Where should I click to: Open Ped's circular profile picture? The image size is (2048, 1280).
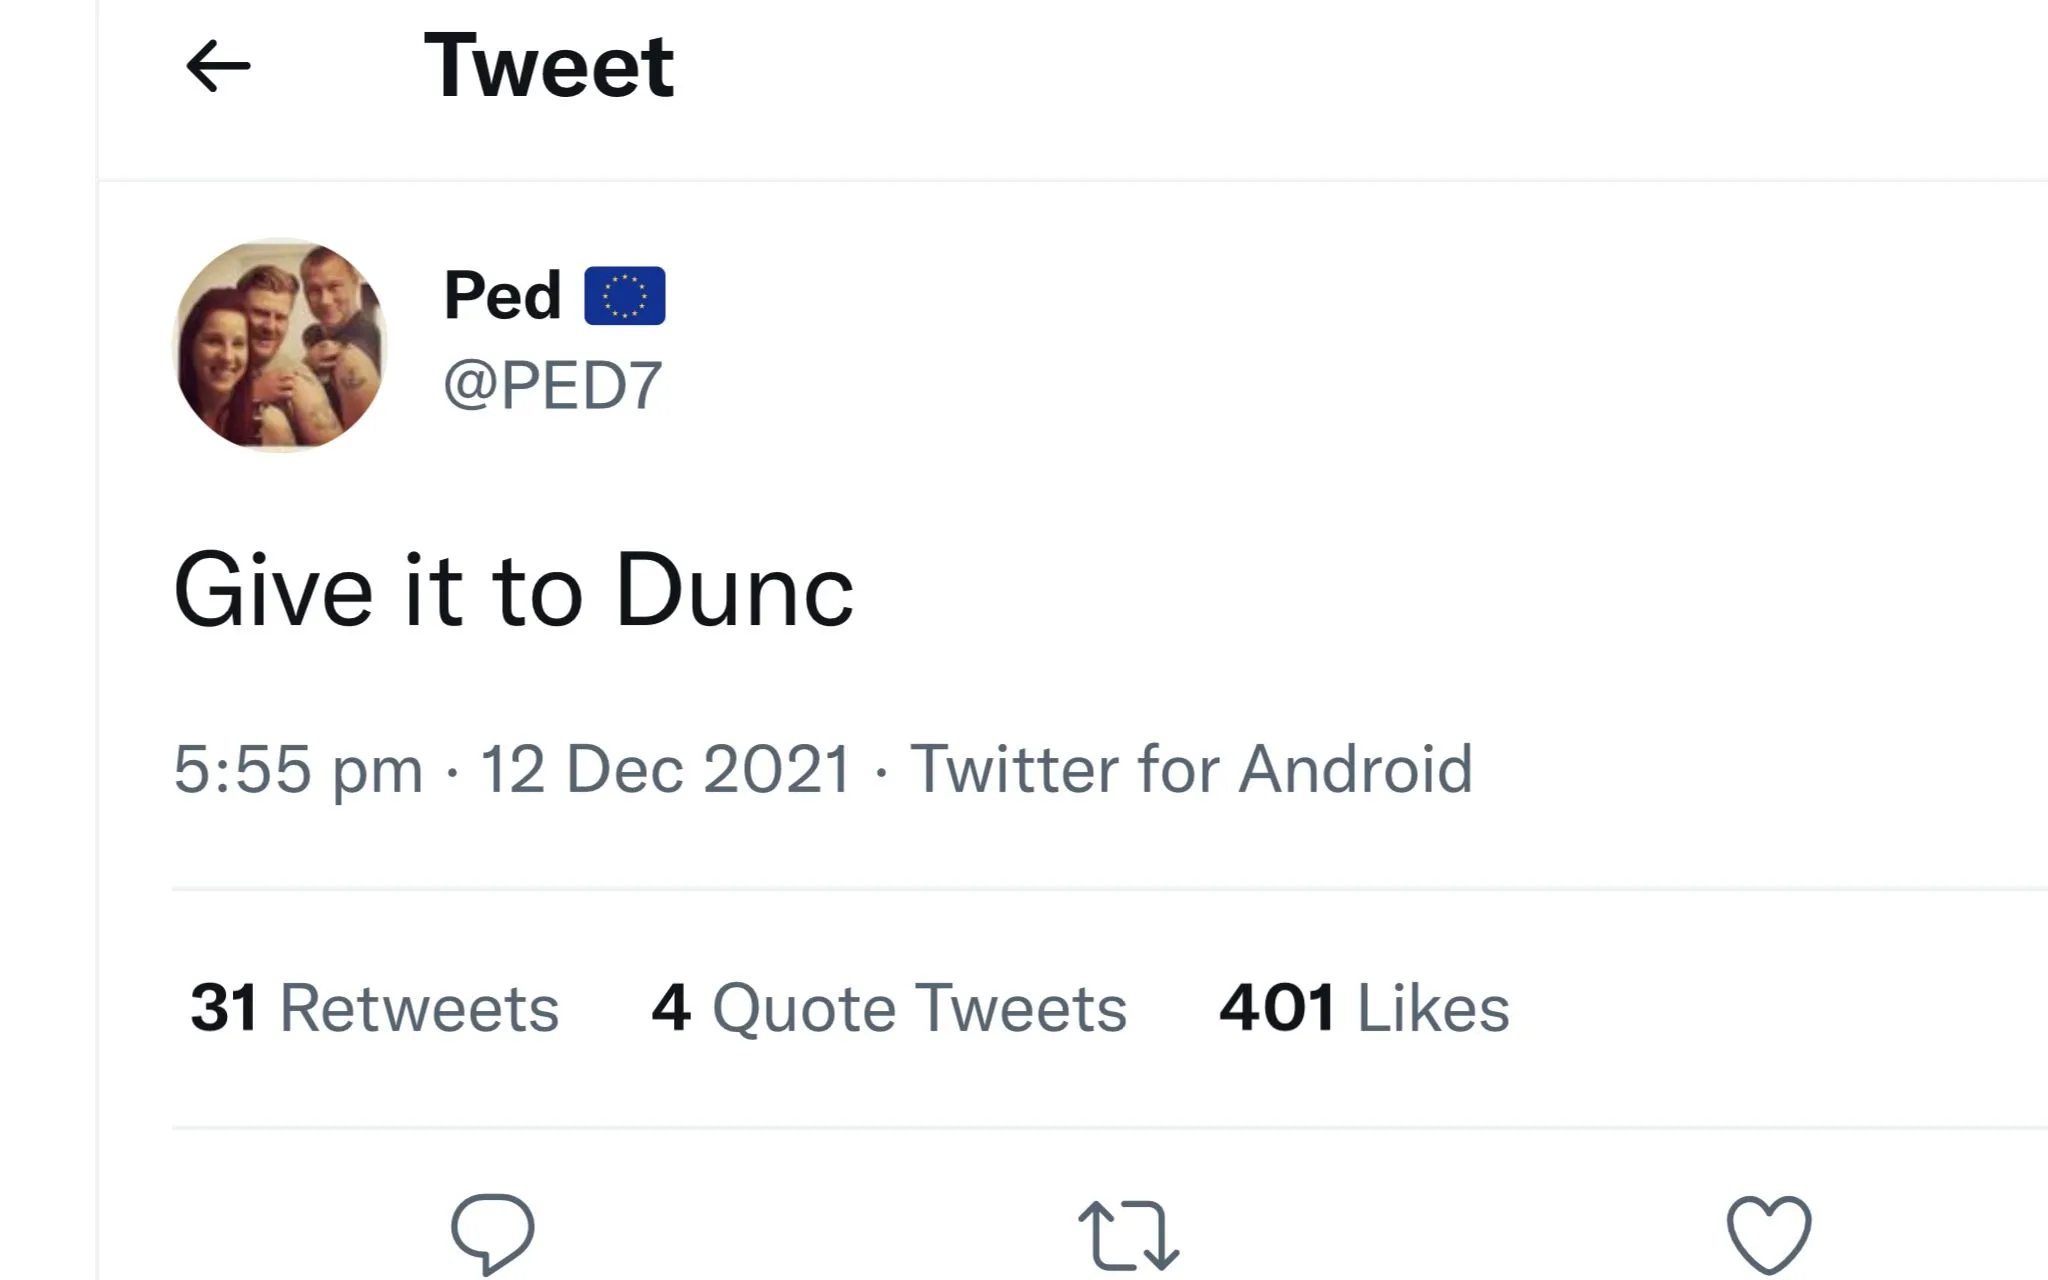point(280,345)
